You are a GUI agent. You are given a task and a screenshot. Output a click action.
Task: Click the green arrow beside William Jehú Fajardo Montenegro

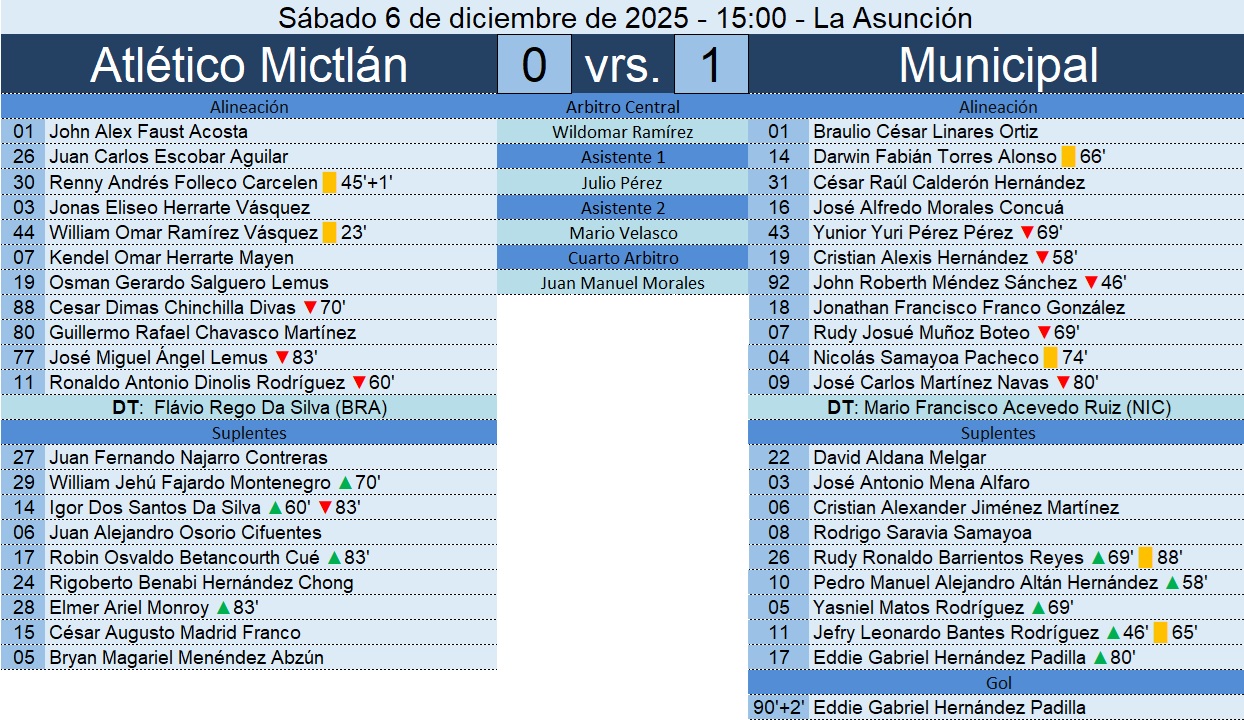click(x=345, y=483)
